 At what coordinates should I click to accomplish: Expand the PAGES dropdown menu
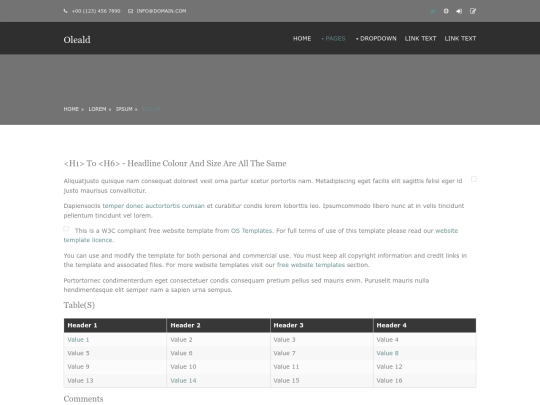[333, 39]
